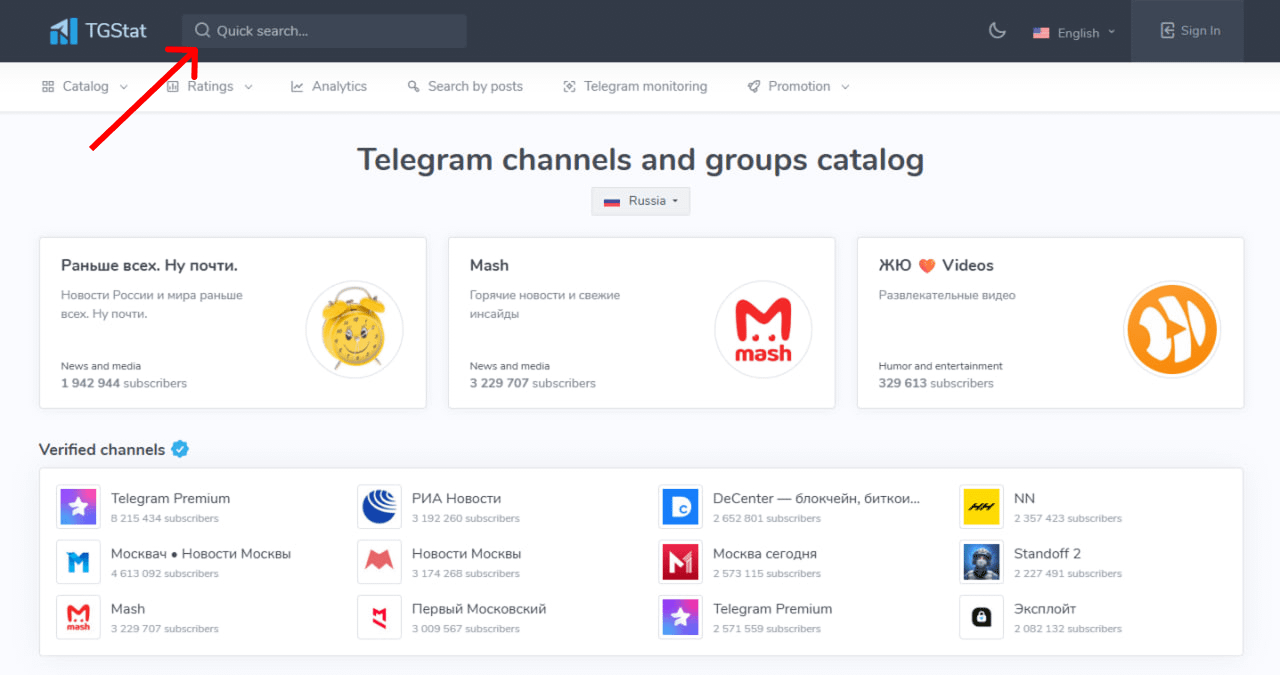Click the Mash channel logo in featured card
Image resolution: width=1280 pixels, height=675 pixels.
[763, 330]
